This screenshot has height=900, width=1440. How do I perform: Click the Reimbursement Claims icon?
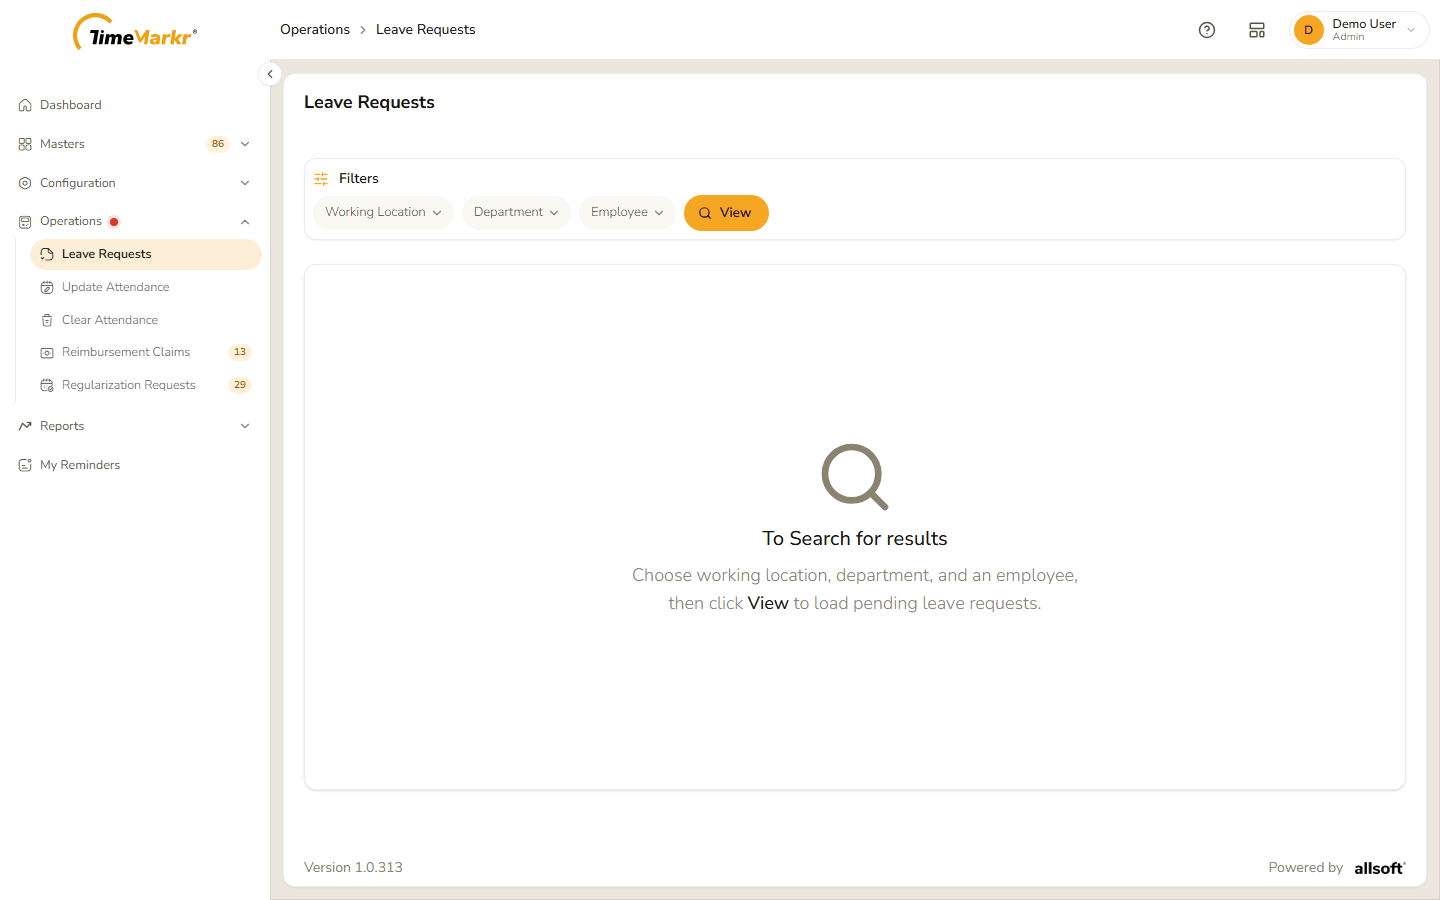coord(47,352)
